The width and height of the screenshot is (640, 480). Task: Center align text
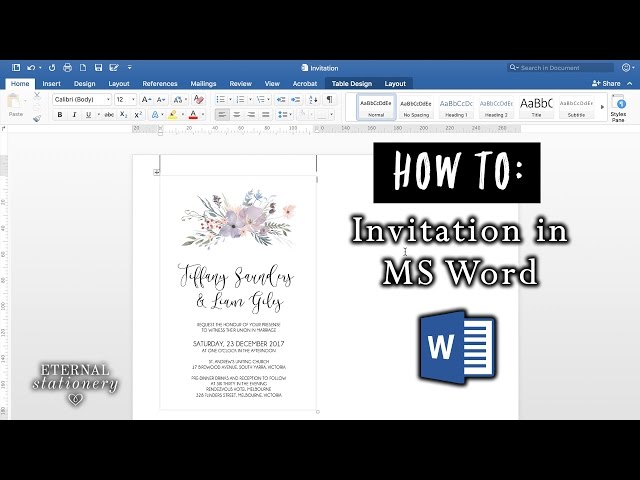tap(236, 115)
